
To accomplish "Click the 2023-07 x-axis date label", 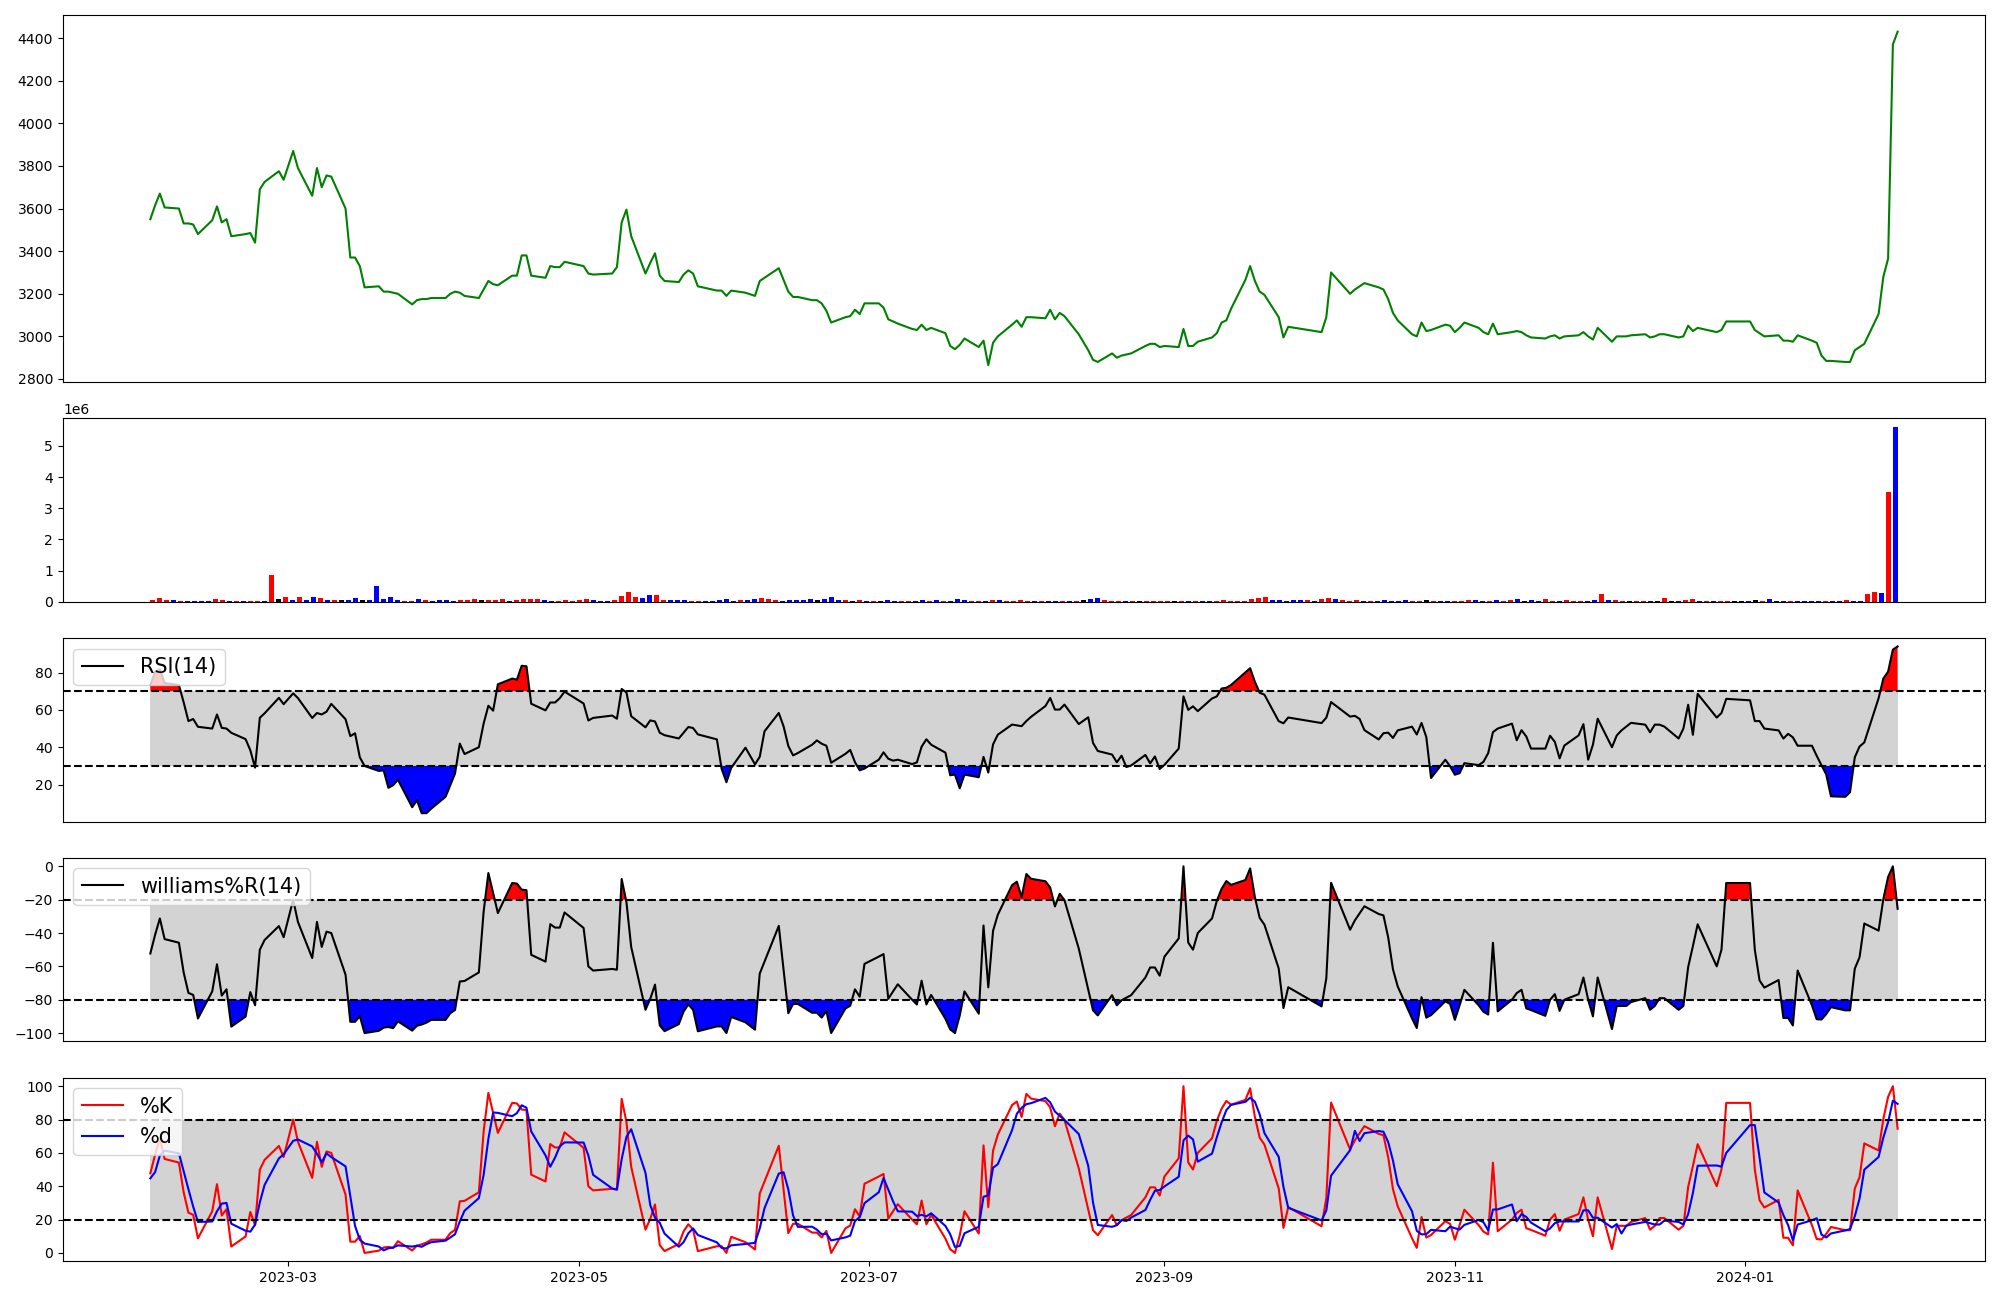I will (x=870, y=1277).
